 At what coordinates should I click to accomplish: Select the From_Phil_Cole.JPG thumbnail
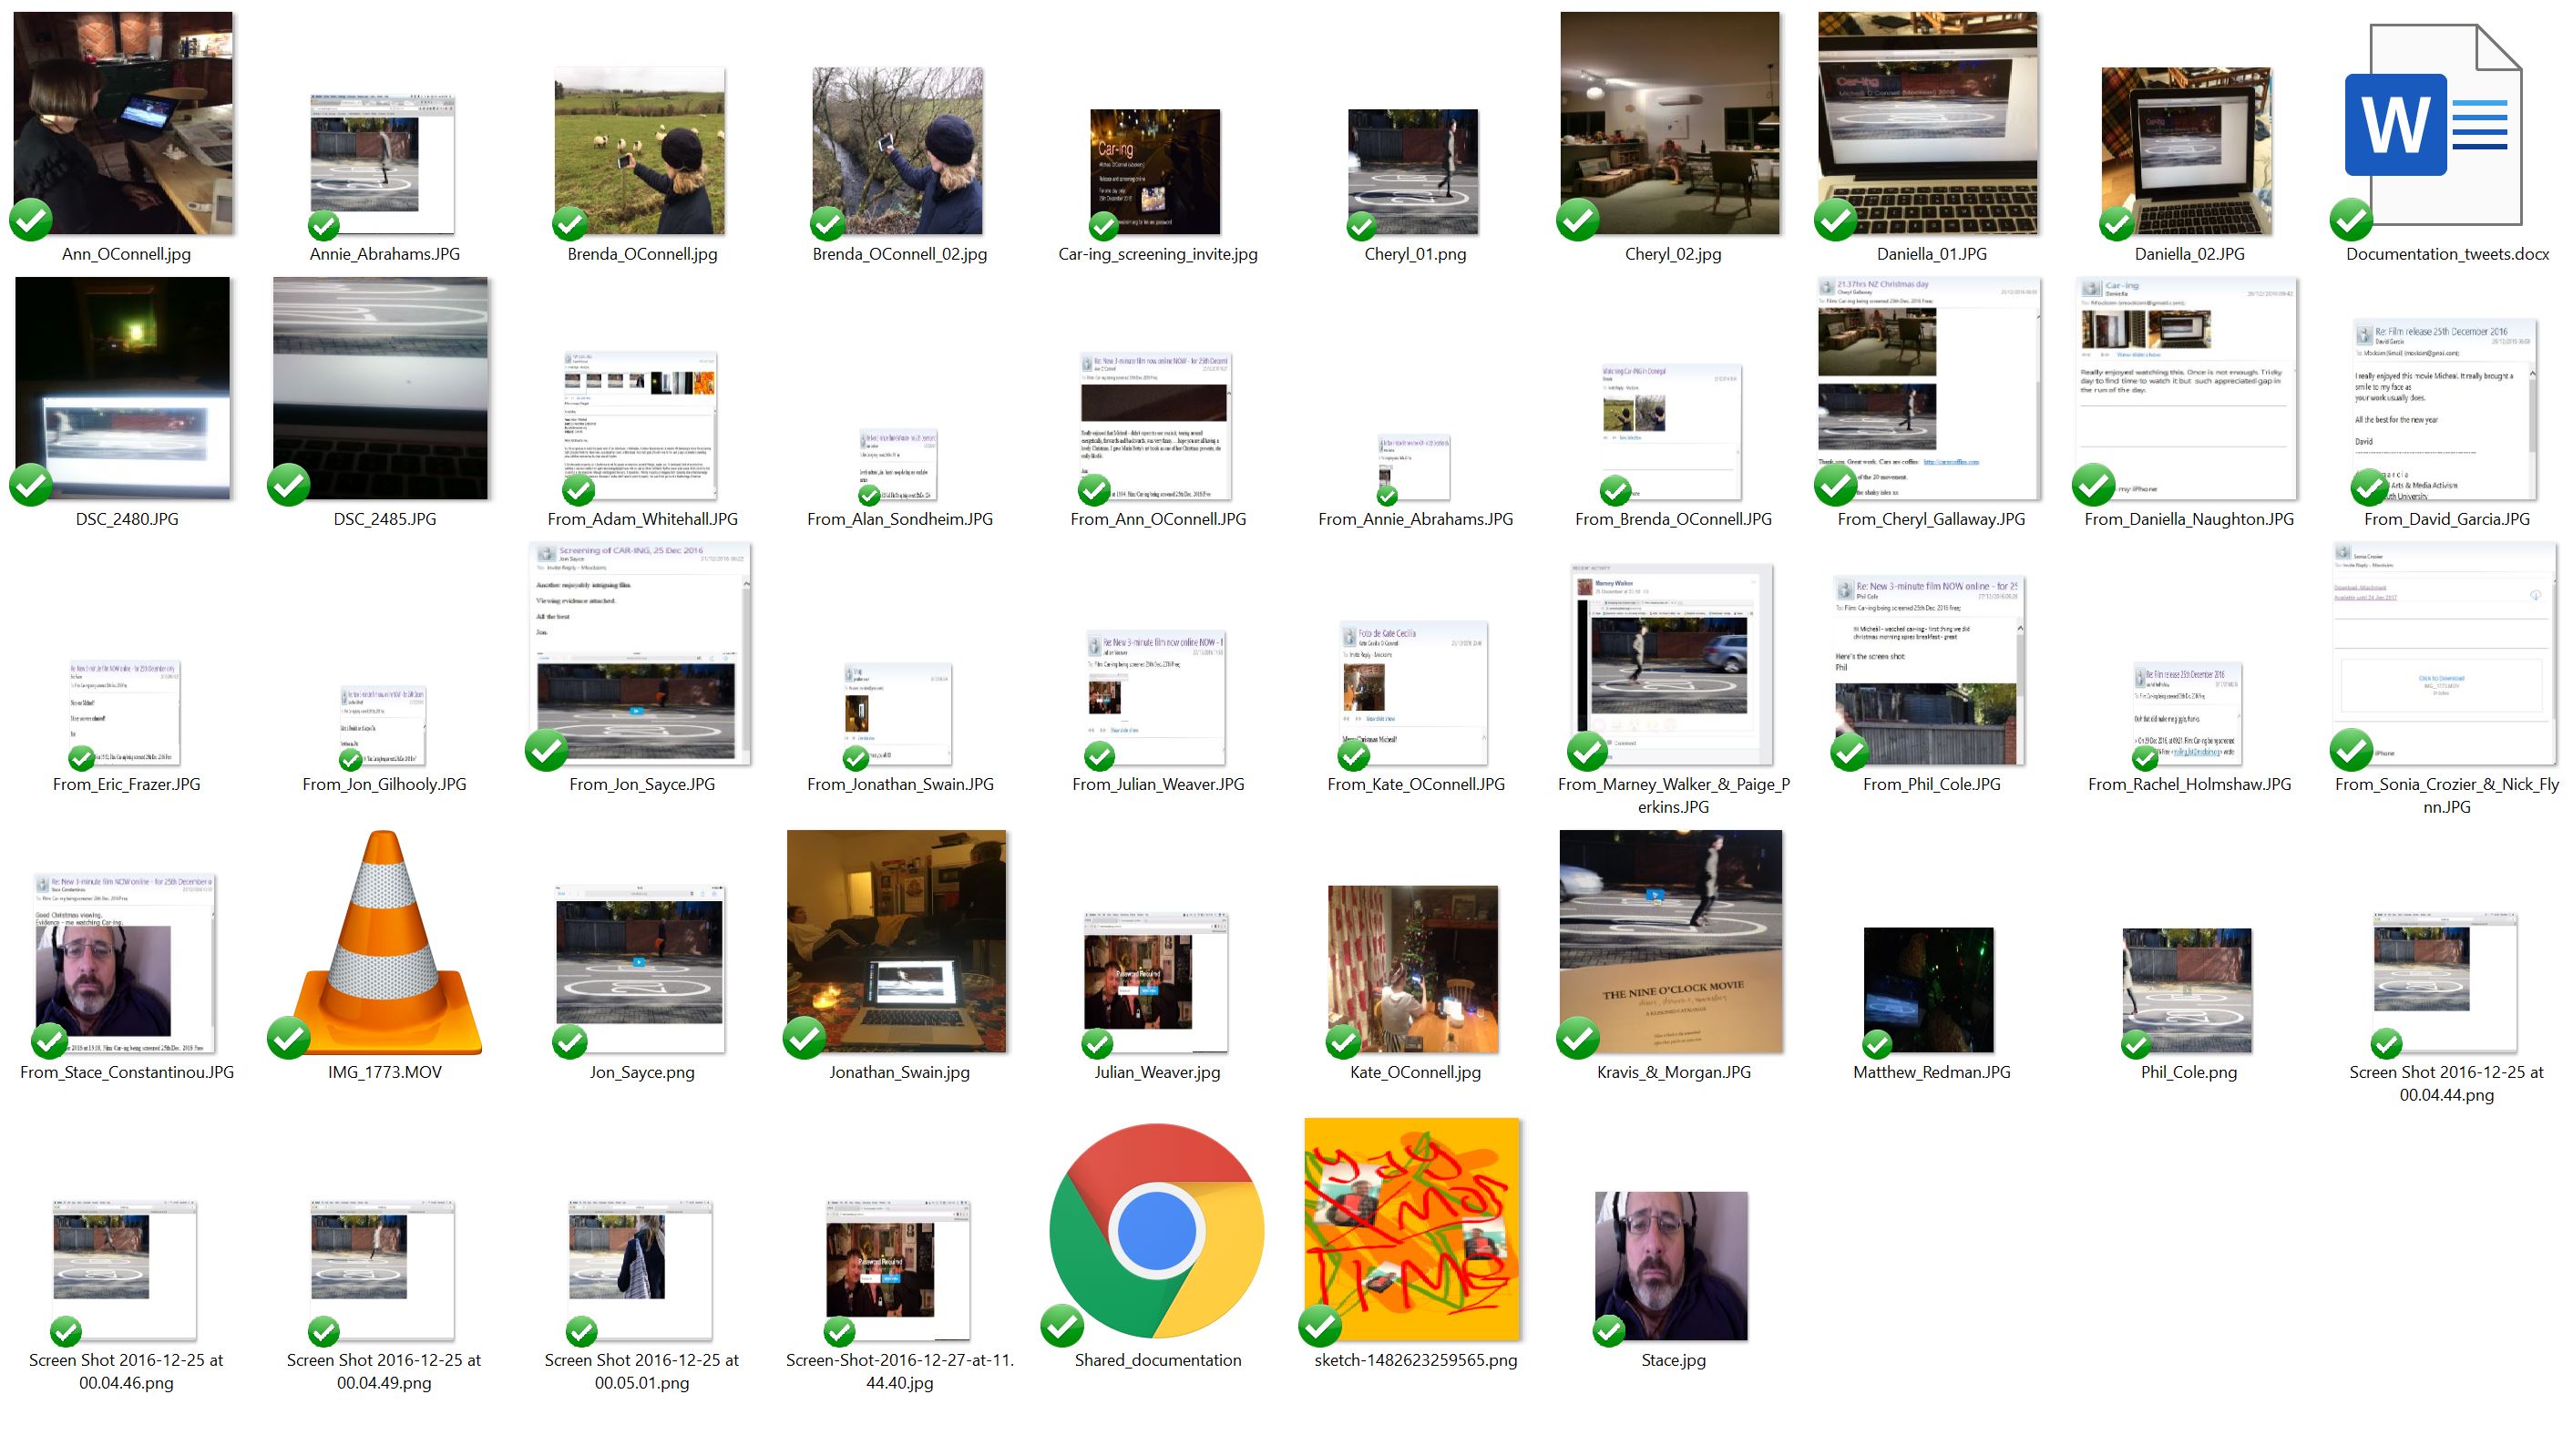(x=1929, y=670)
